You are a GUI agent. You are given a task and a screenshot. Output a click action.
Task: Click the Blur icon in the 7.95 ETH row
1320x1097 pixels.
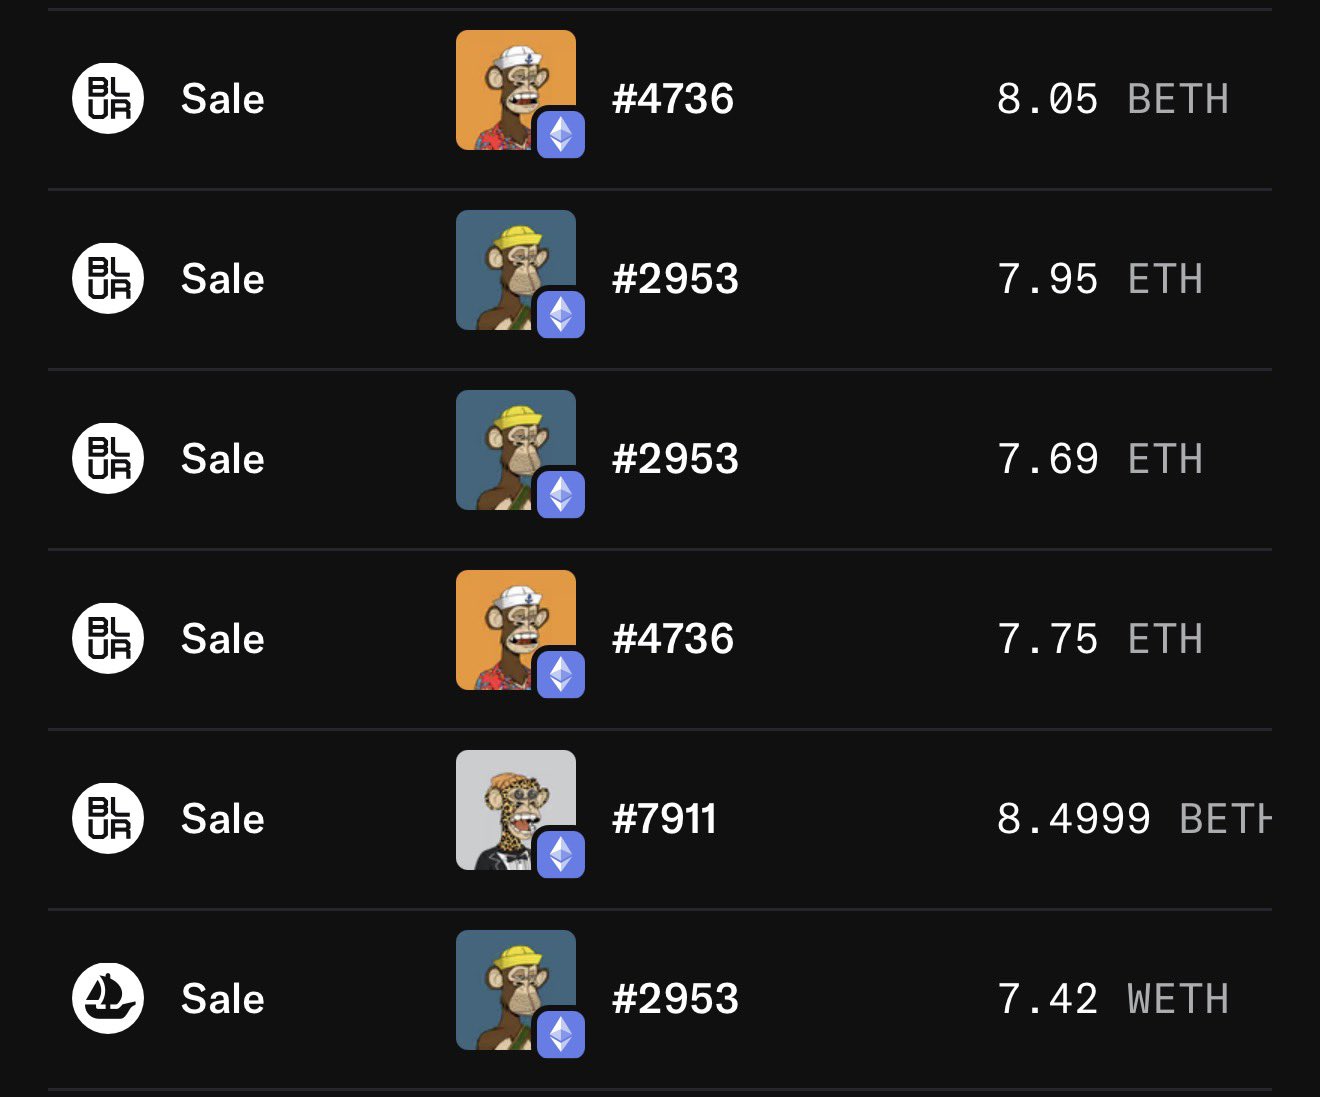[x=108, y=278]
